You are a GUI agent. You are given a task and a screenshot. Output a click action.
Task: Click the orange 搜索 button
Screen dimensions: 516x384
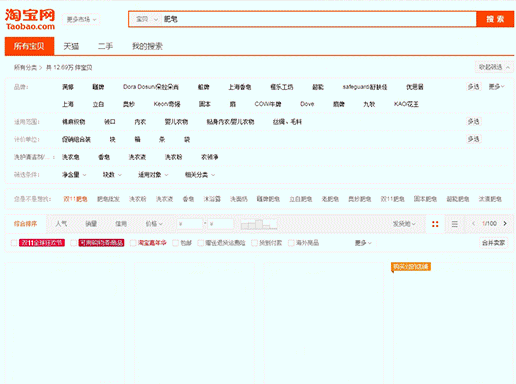(x=495, y=19)
